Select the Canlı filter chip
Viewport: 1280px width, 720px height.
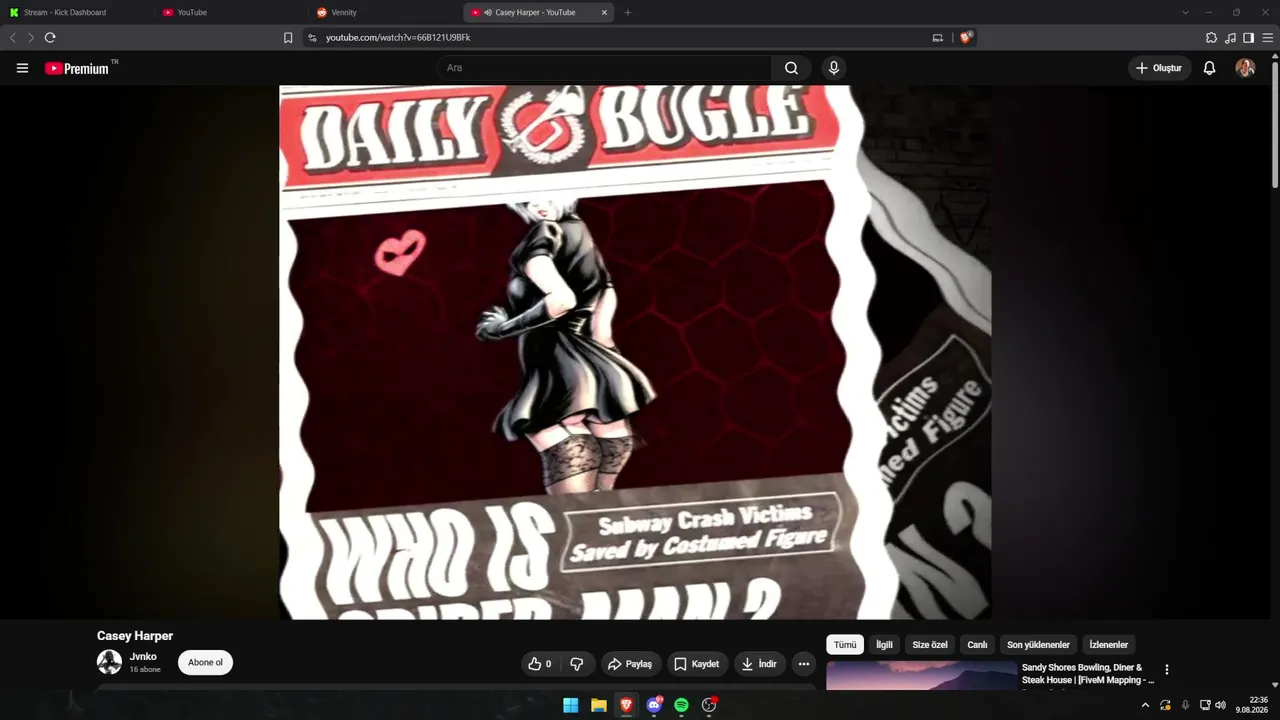977,645
